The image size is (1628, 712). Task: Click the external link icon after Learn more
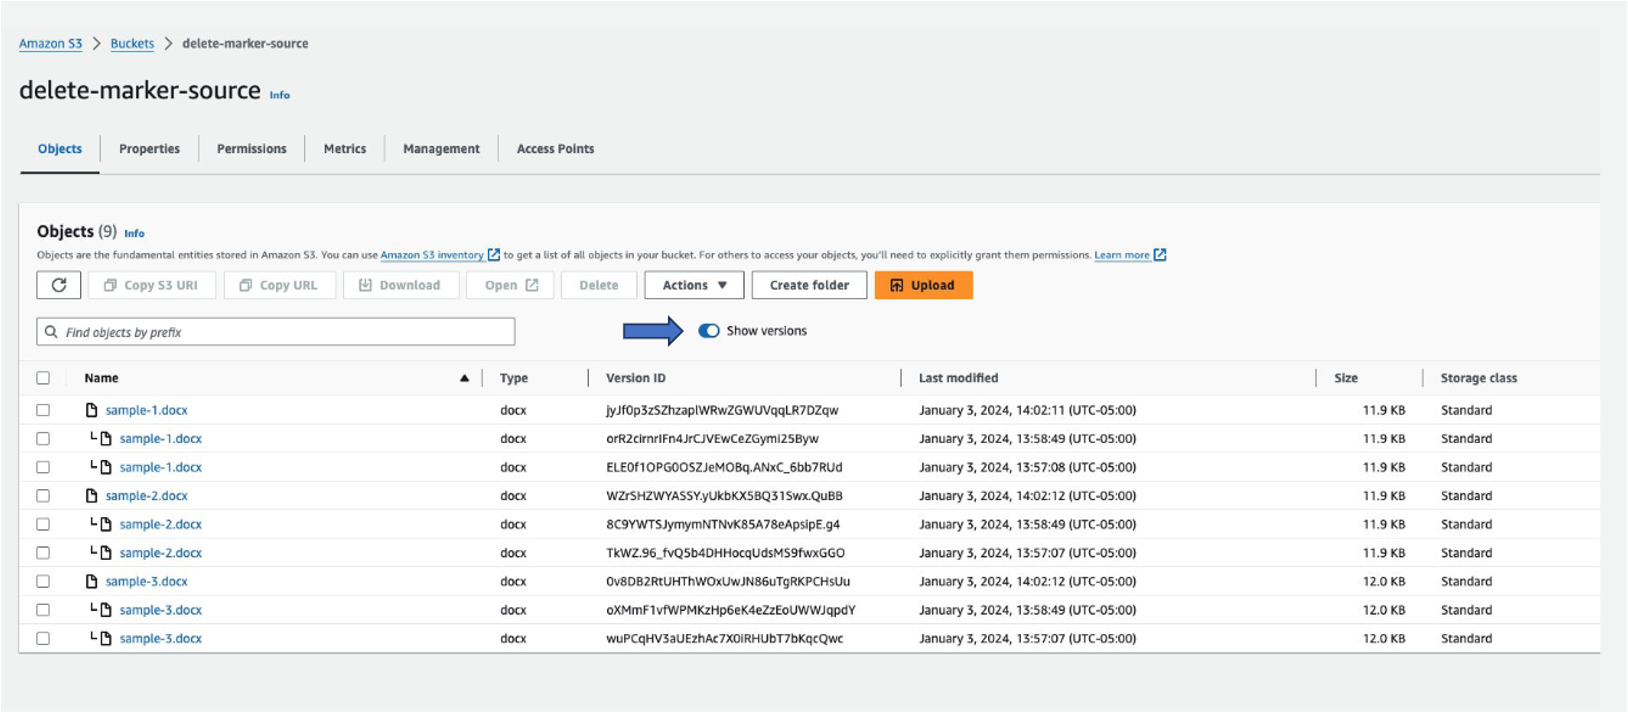click(1160, 255)
